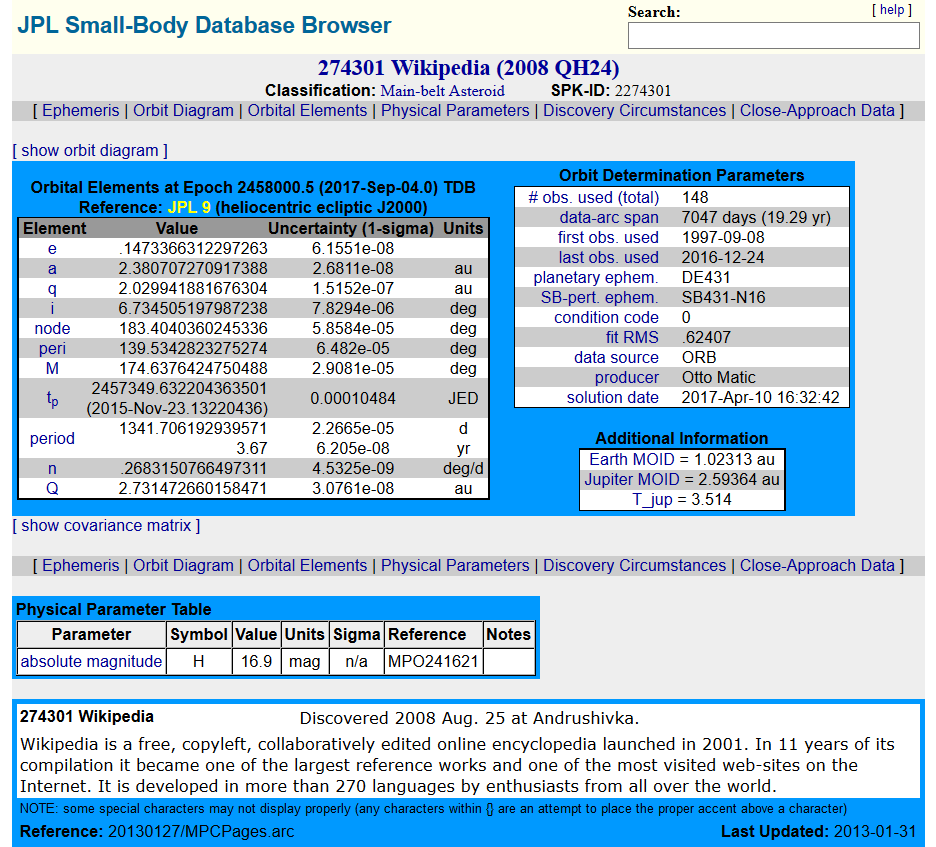Open the solution date link
Viewport: 936px width, 847px height.
click(612, 398)
